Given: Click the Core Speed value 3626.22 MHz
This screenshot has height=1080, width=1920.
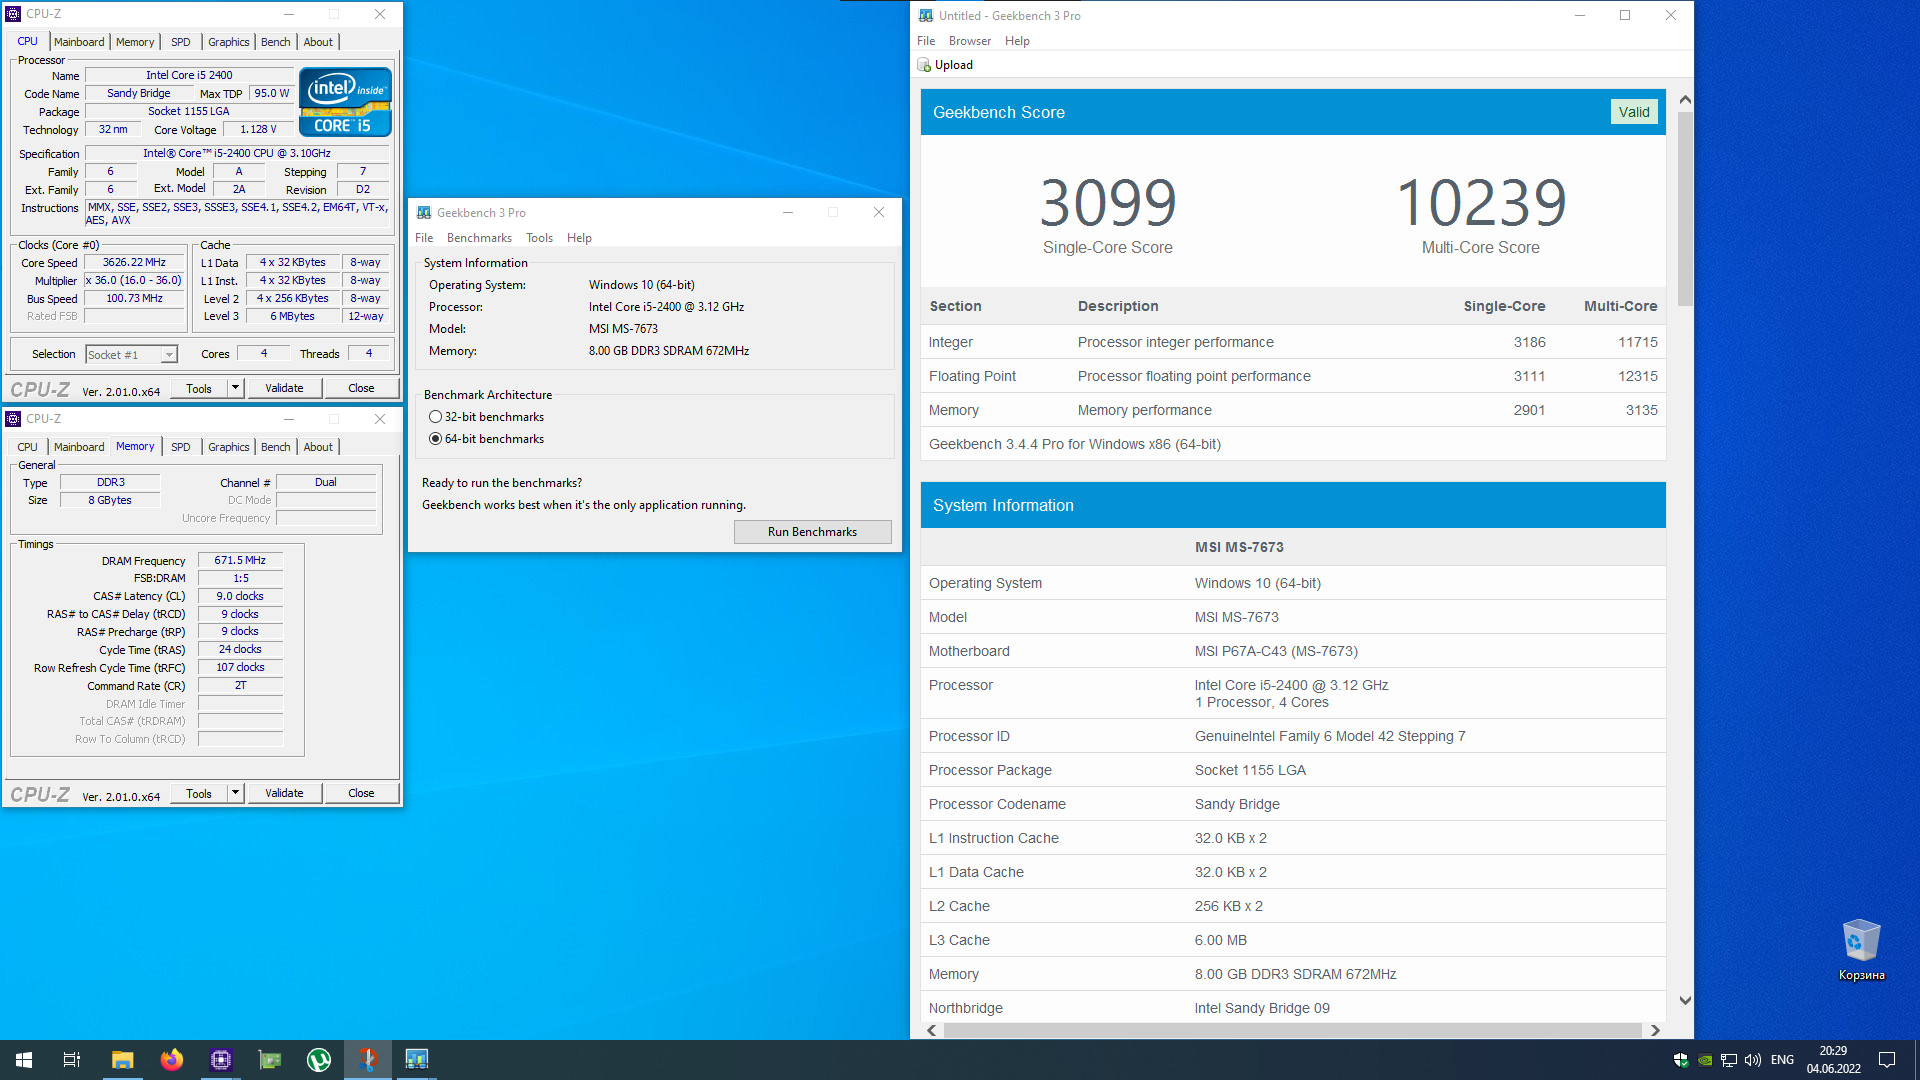Looking at the screenshot, I should (134, 263).
